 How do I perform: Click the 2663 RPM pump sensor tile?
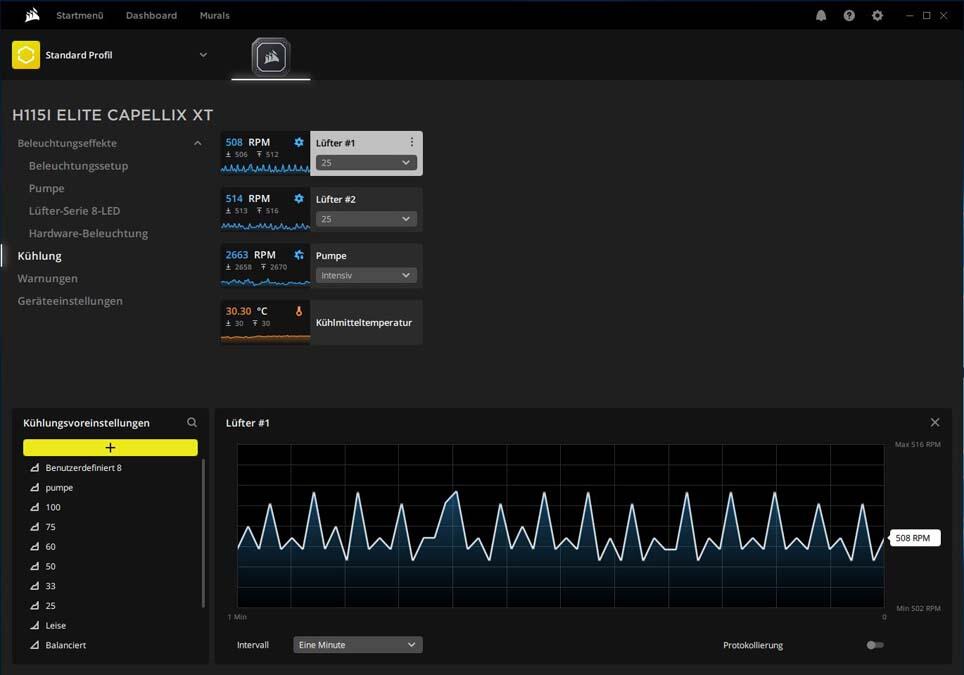pos(265,266)
